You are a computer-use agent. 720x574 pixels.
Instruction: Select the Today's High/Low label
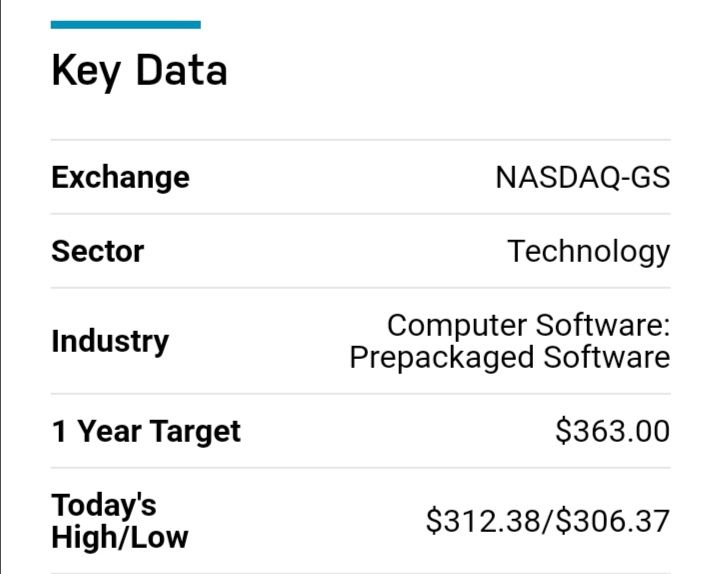(x=119, y=521)
